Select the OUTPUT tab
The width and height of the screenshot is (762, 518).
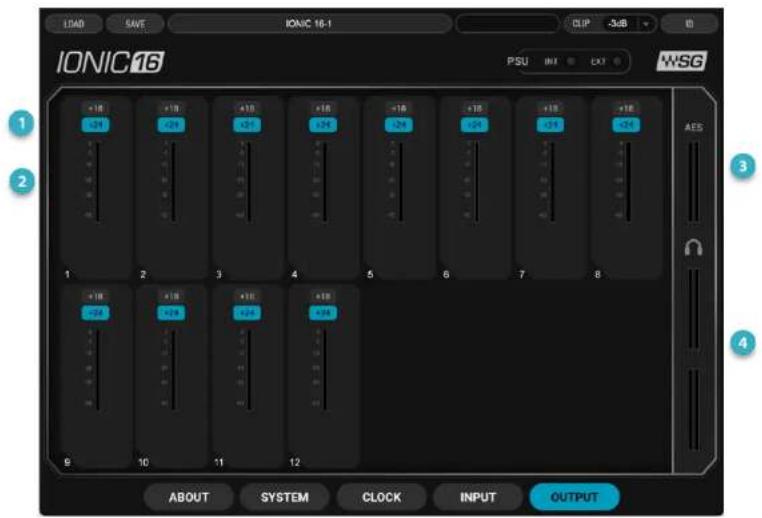tap(574, 497)
